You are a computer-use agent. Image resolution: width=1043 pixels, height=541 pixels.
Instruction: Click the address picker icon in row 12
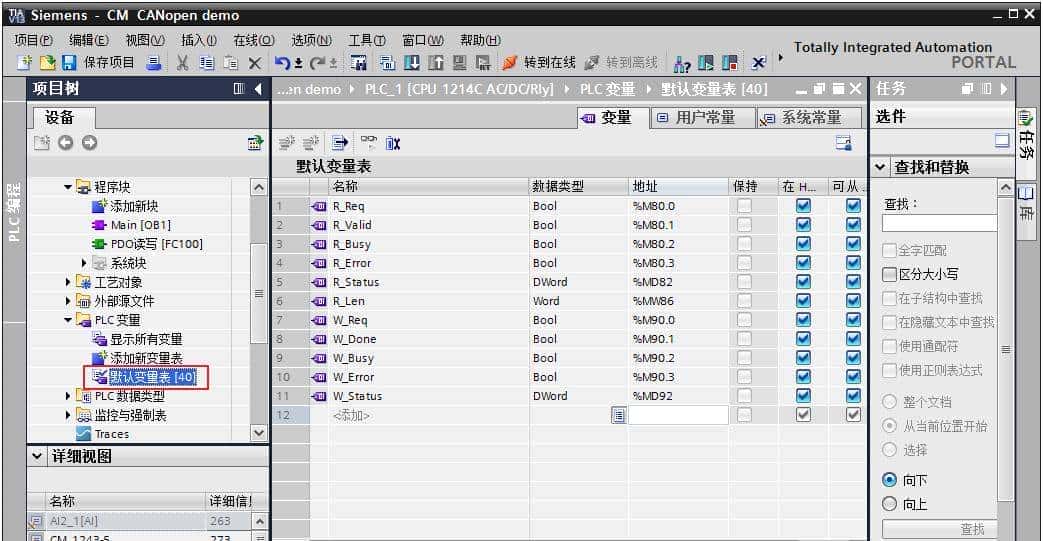click(x=619, y=415)
